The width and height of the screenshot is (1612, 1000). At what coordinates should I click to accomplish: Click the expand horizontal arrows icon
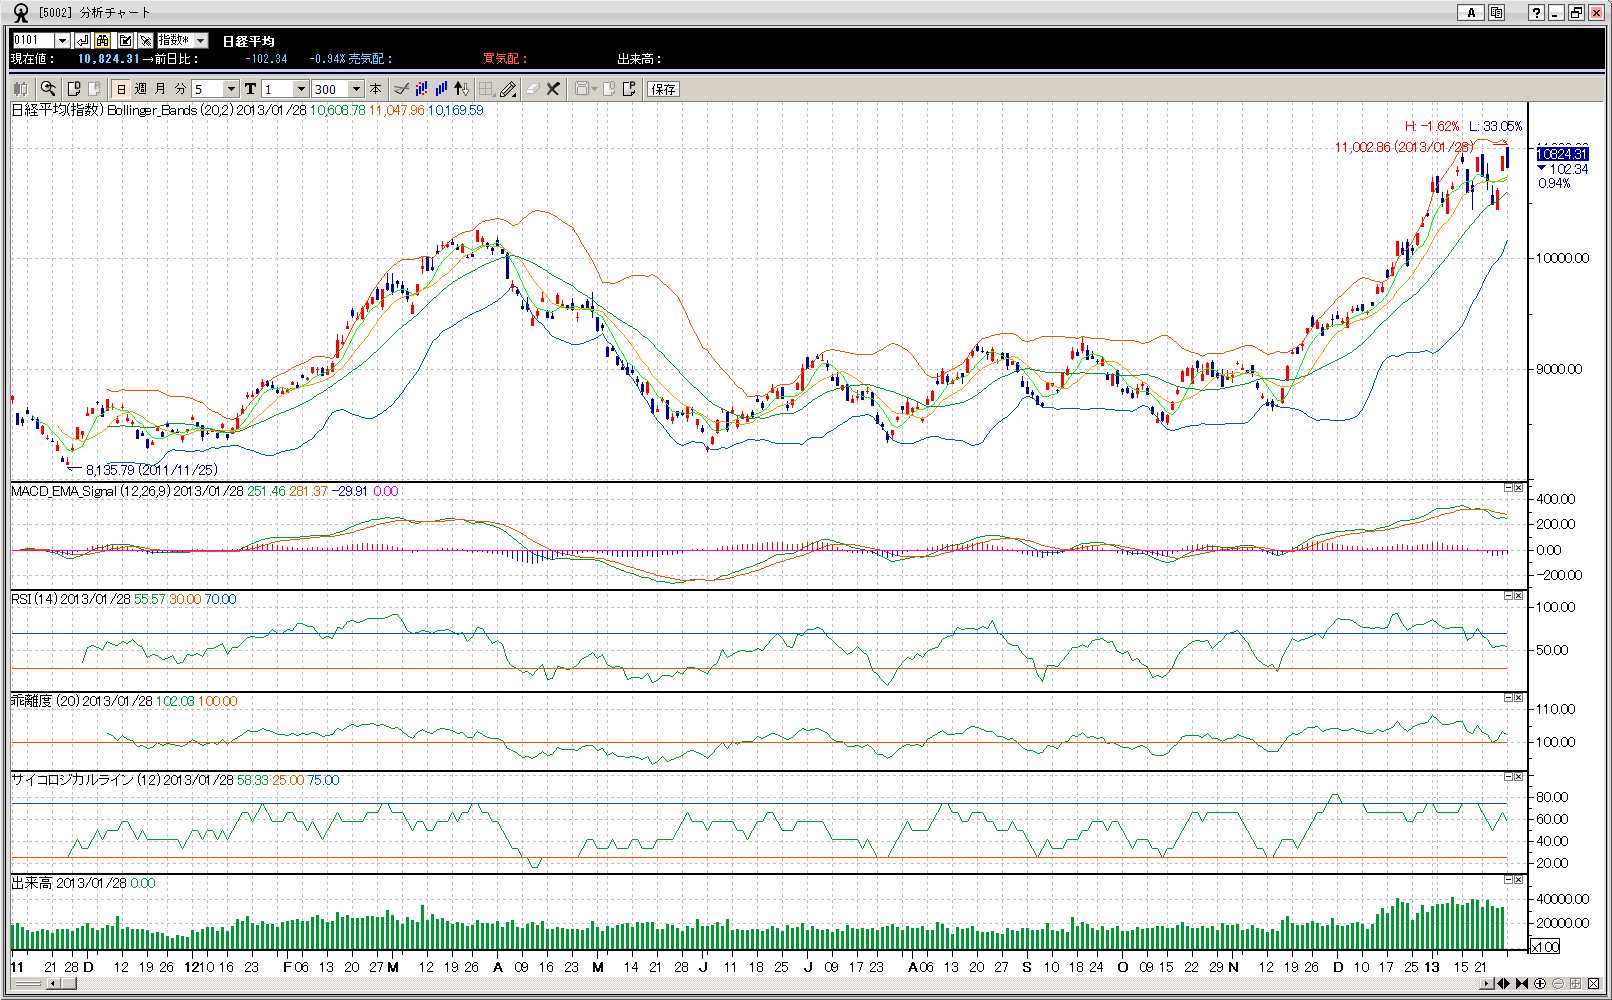point(1503,984)
